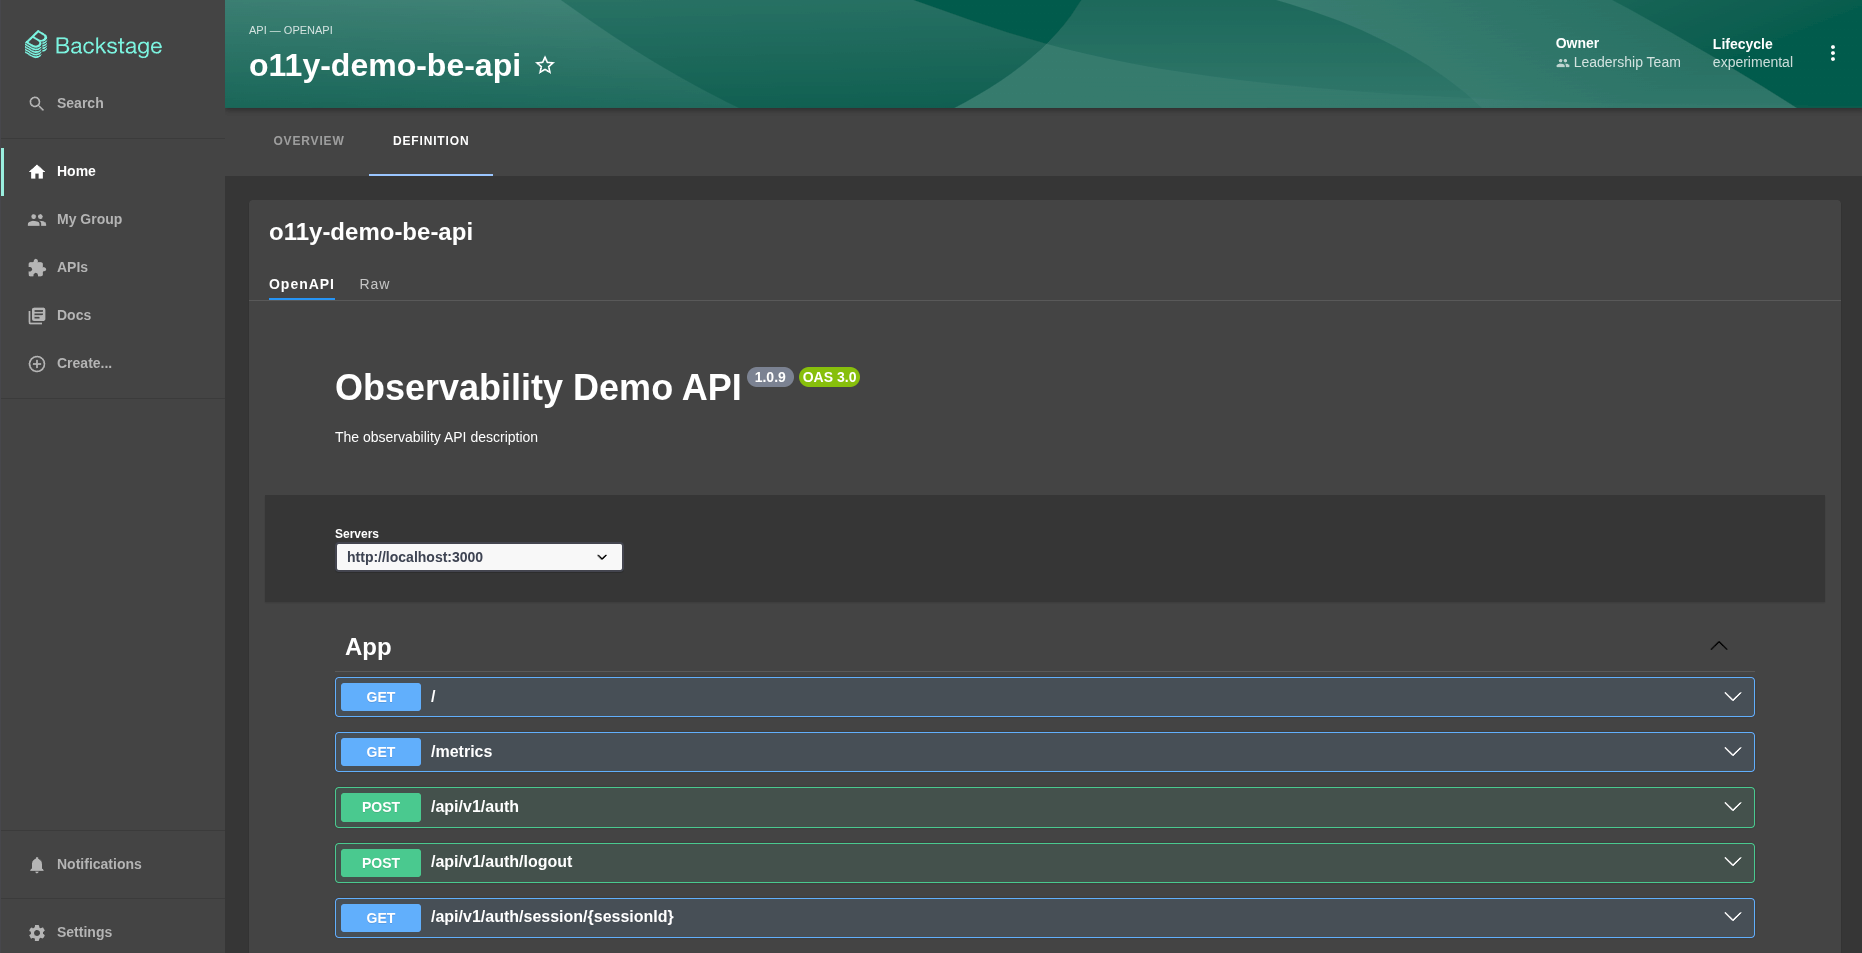The width and height of the screenshot is (1862, 953).
Task: Expand the POST /api/v1/auth chevron
Action: (1733, 806)
